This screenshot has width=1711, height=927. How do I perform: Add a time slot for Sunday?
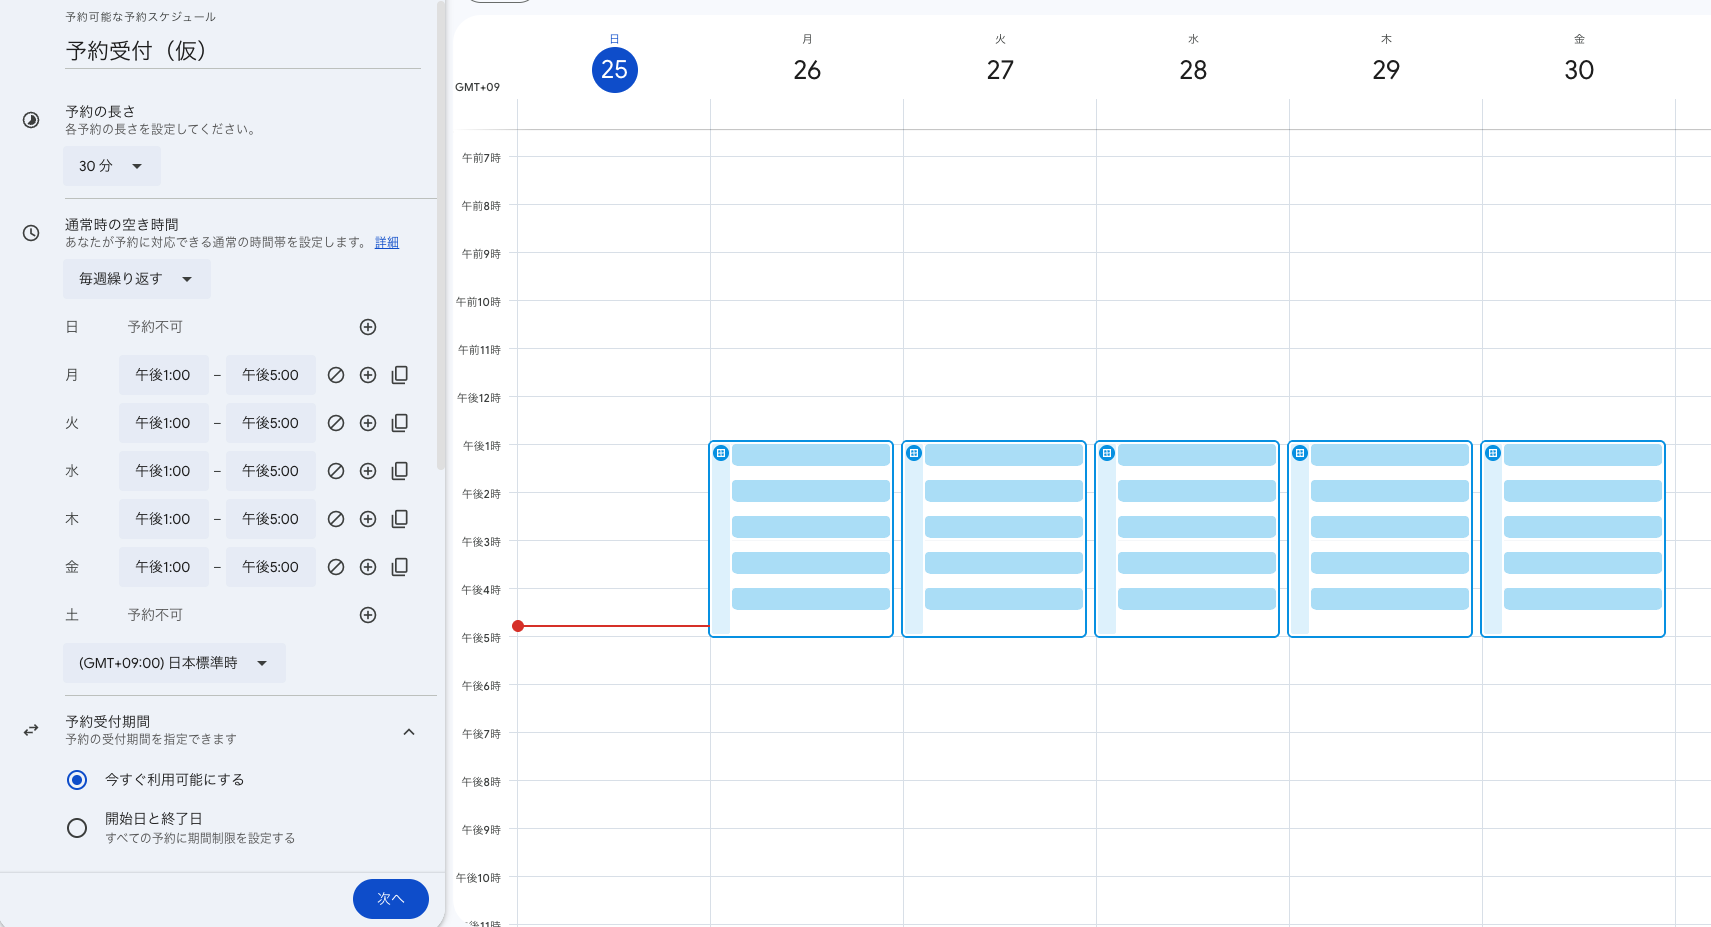pos(368,327)
